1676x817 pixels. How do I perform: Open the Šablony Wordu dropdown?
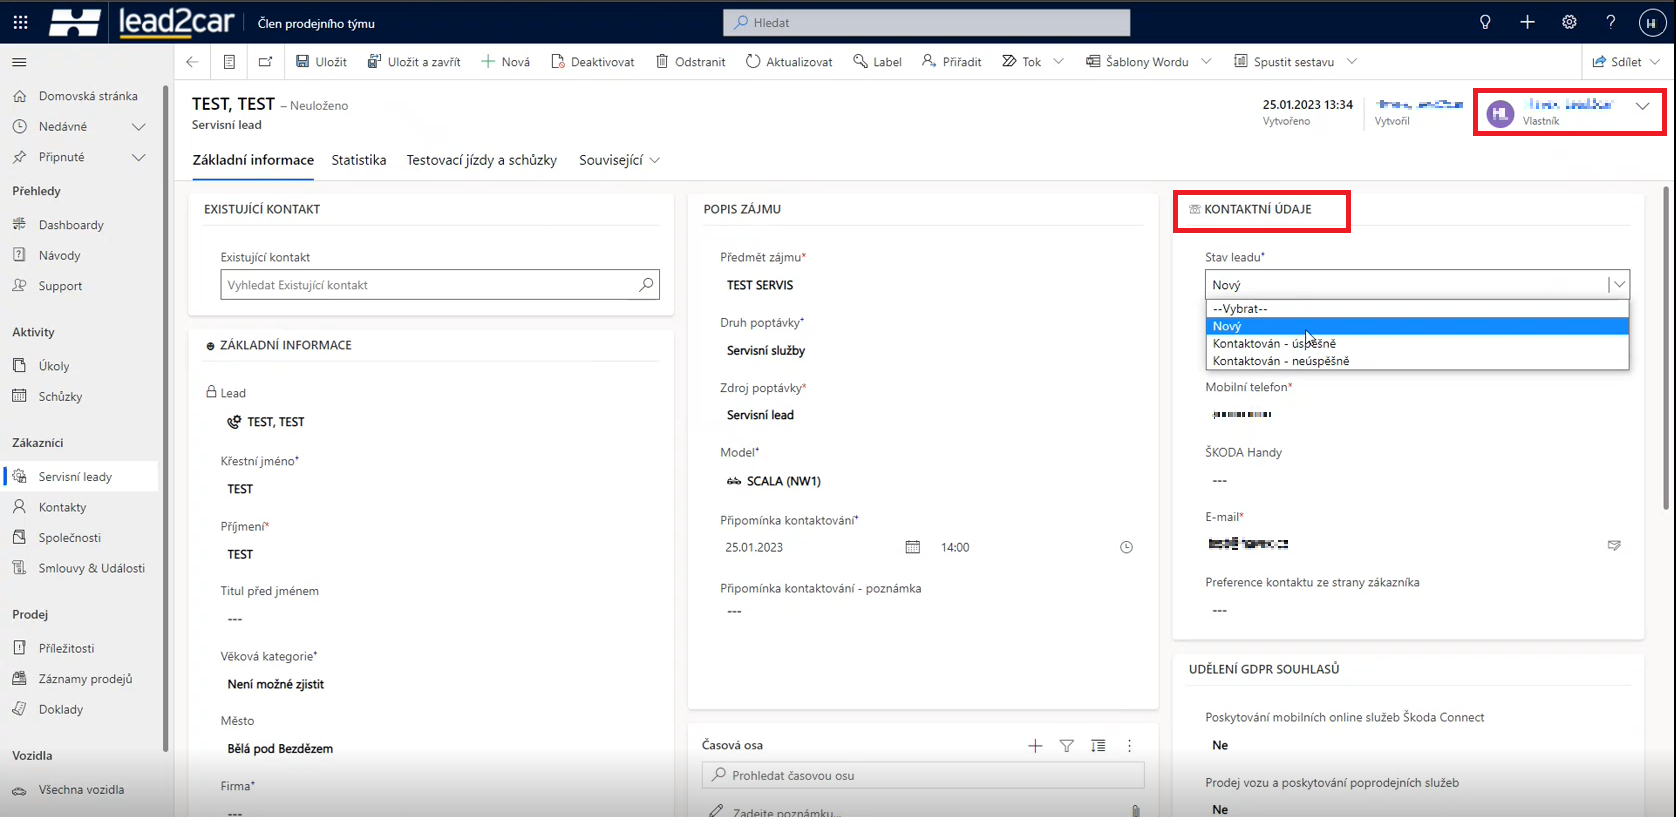(x=1206, y=62)
